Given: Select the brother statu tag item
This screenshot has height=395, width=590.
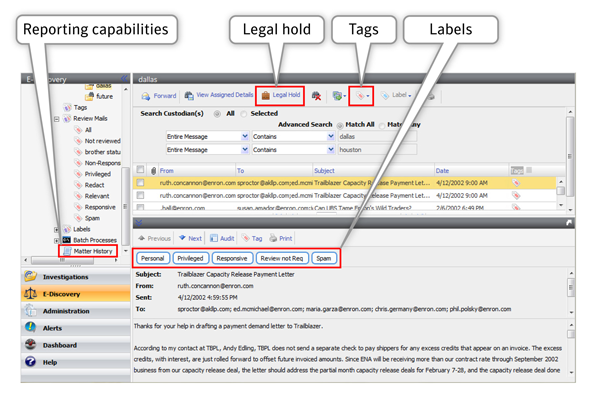Looking at the screenshot, I should click(x=98, y=152).
